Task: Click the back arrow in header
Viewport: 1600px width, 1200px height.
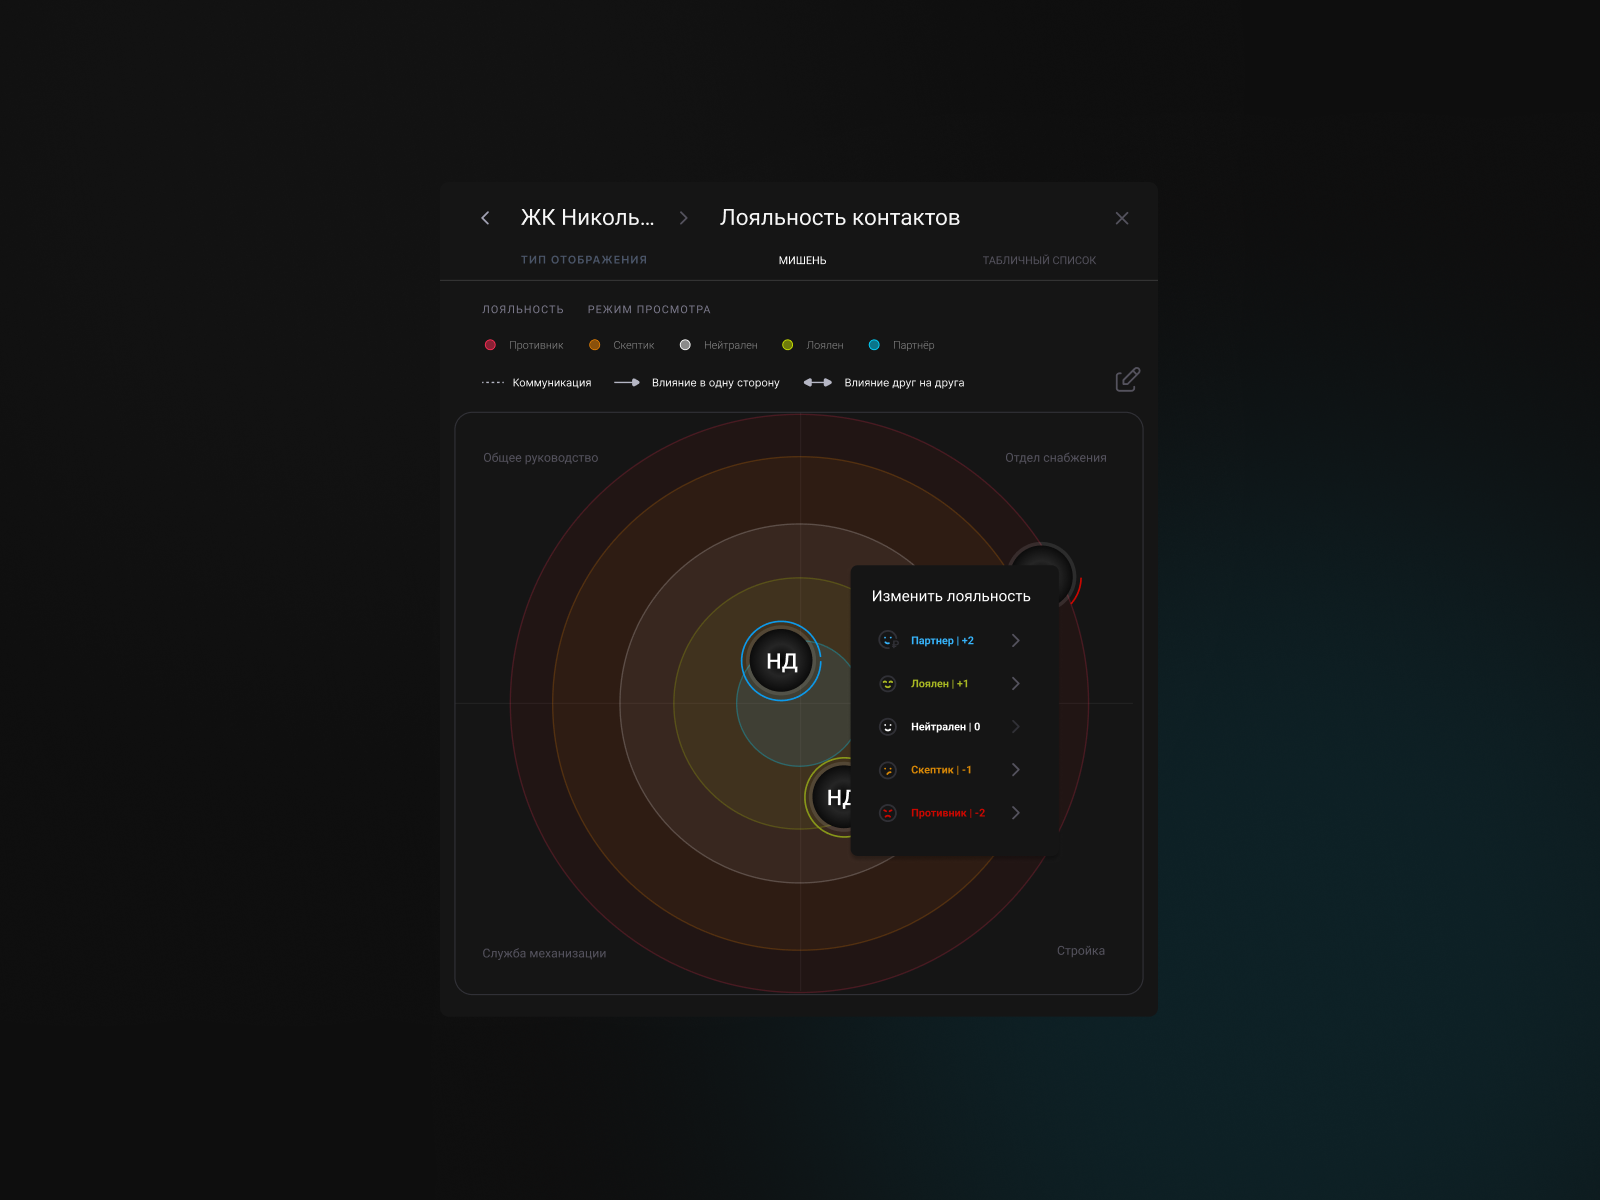Action: [x=485, y=218]
